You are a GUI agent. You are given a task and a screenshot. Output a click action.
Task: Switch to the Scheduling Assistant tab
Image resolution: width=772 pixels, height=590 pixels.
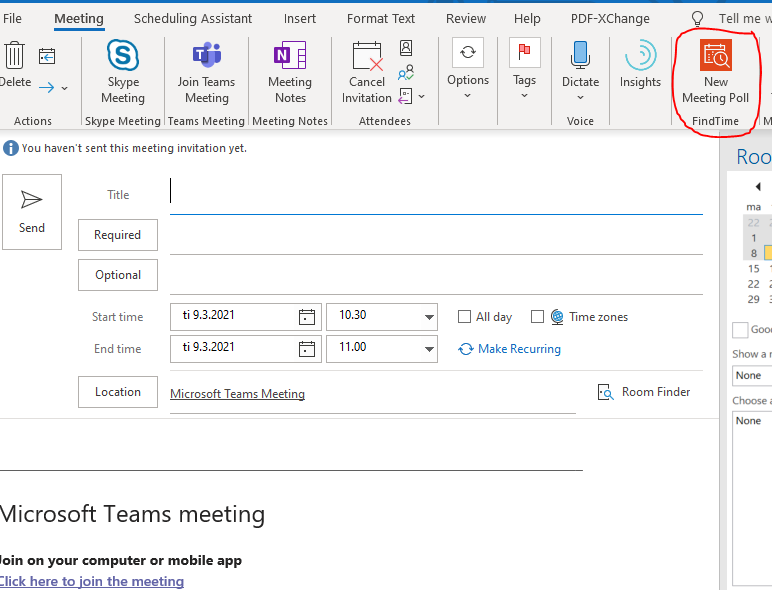(x=194, y=18)
